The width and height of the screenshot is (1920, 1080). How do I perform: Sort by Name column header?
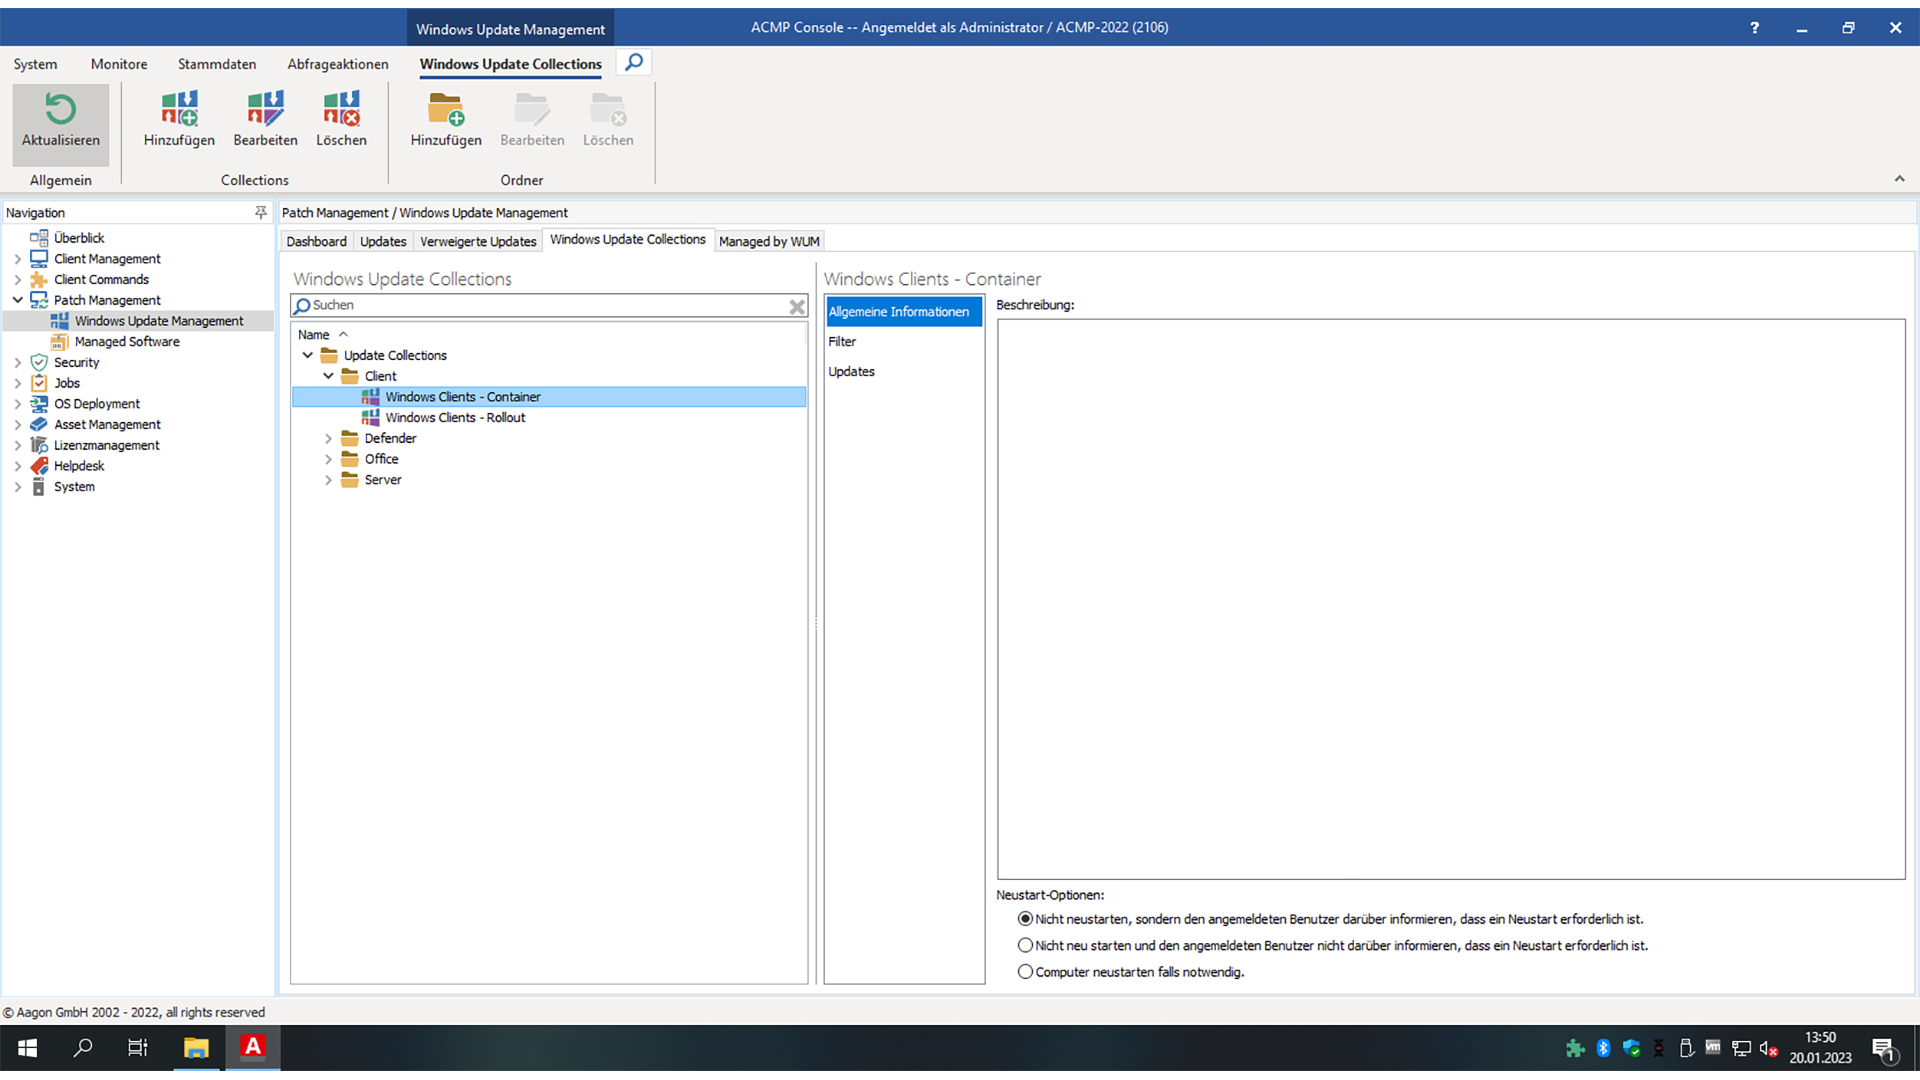point(313,335)
